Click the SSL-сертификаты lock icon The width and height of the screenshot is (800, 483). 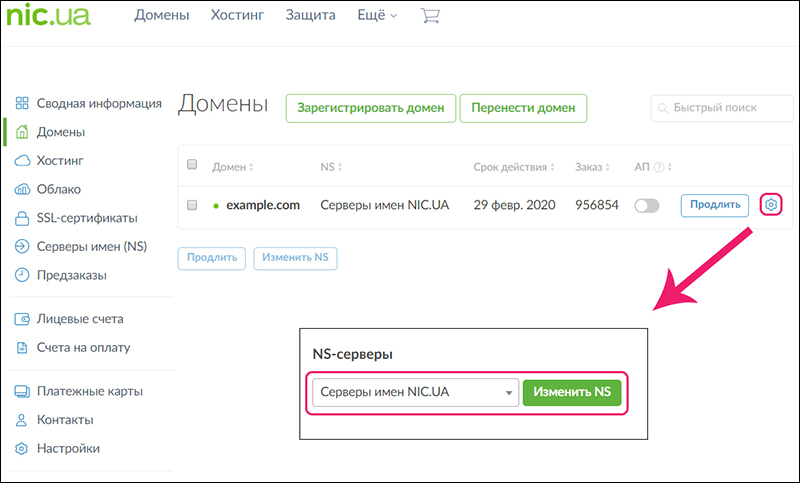click(22, 218)
